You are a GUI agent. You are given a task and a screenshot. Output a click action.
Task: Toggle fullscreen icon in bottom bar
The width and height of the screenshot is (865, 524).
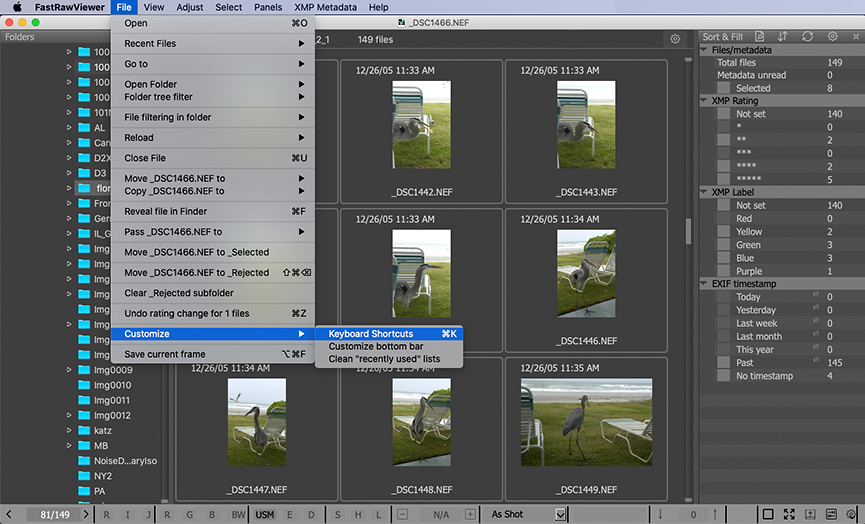coord(789,514)
